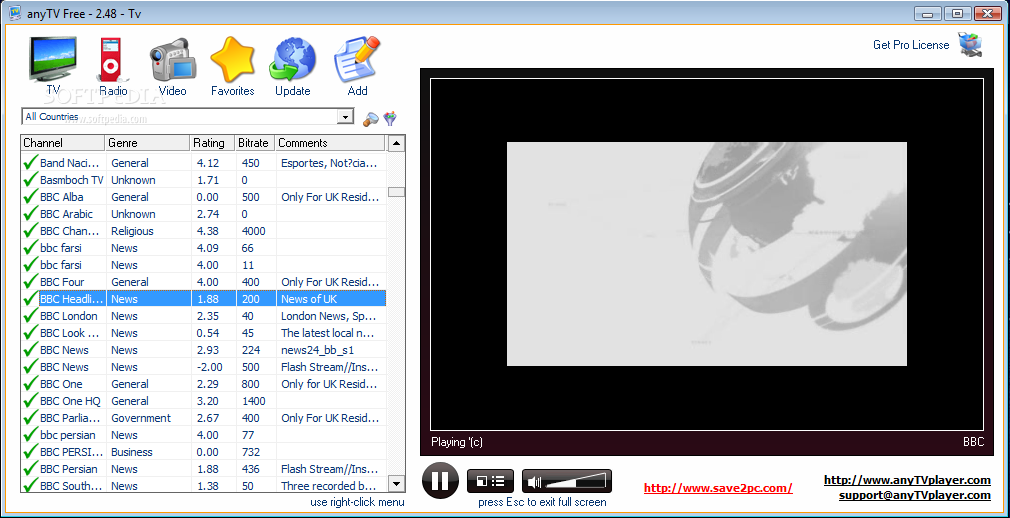
Task: Click the green check next to BBC London
Action: [x=30, y=316]
